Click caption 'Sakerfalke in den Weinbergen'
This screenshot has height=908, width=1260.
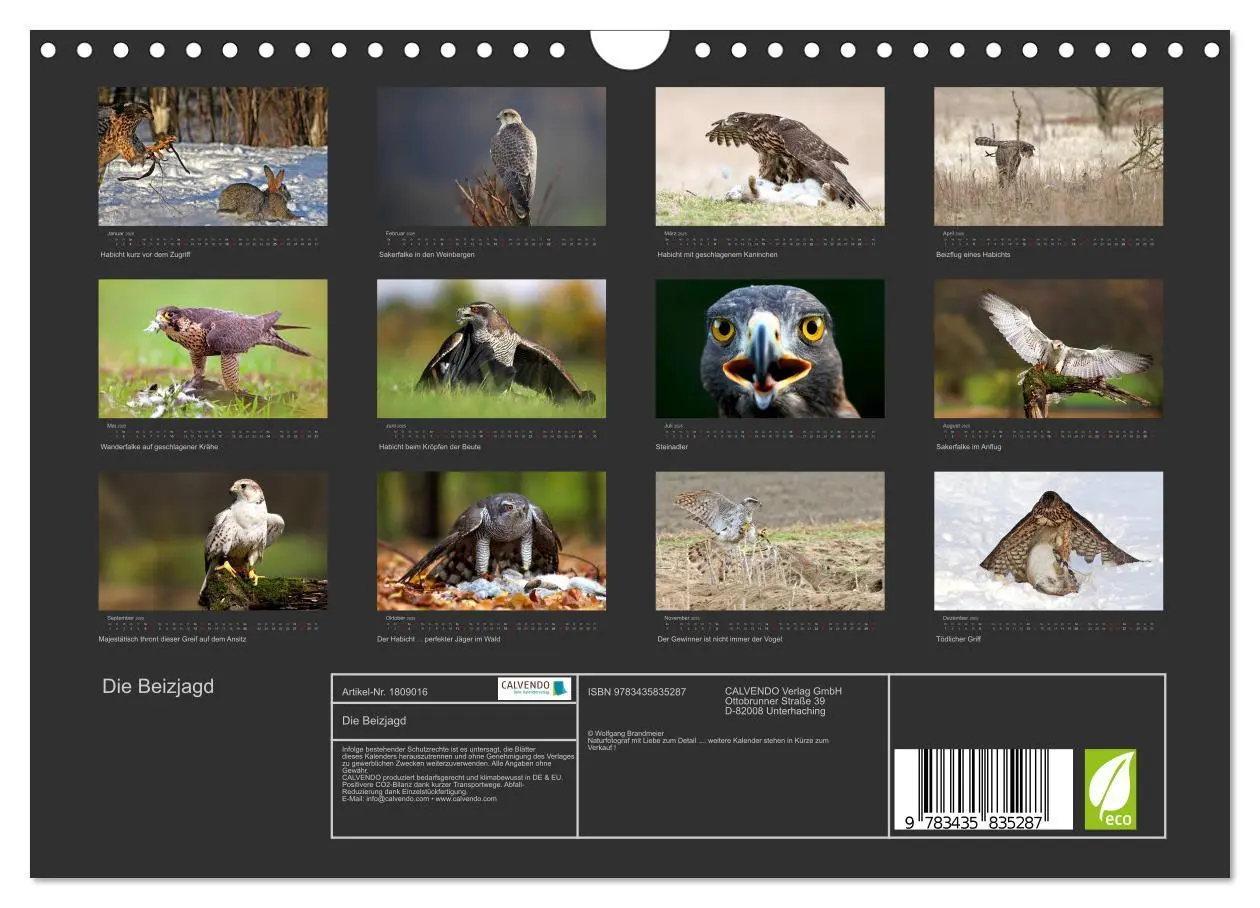[426, 255]
